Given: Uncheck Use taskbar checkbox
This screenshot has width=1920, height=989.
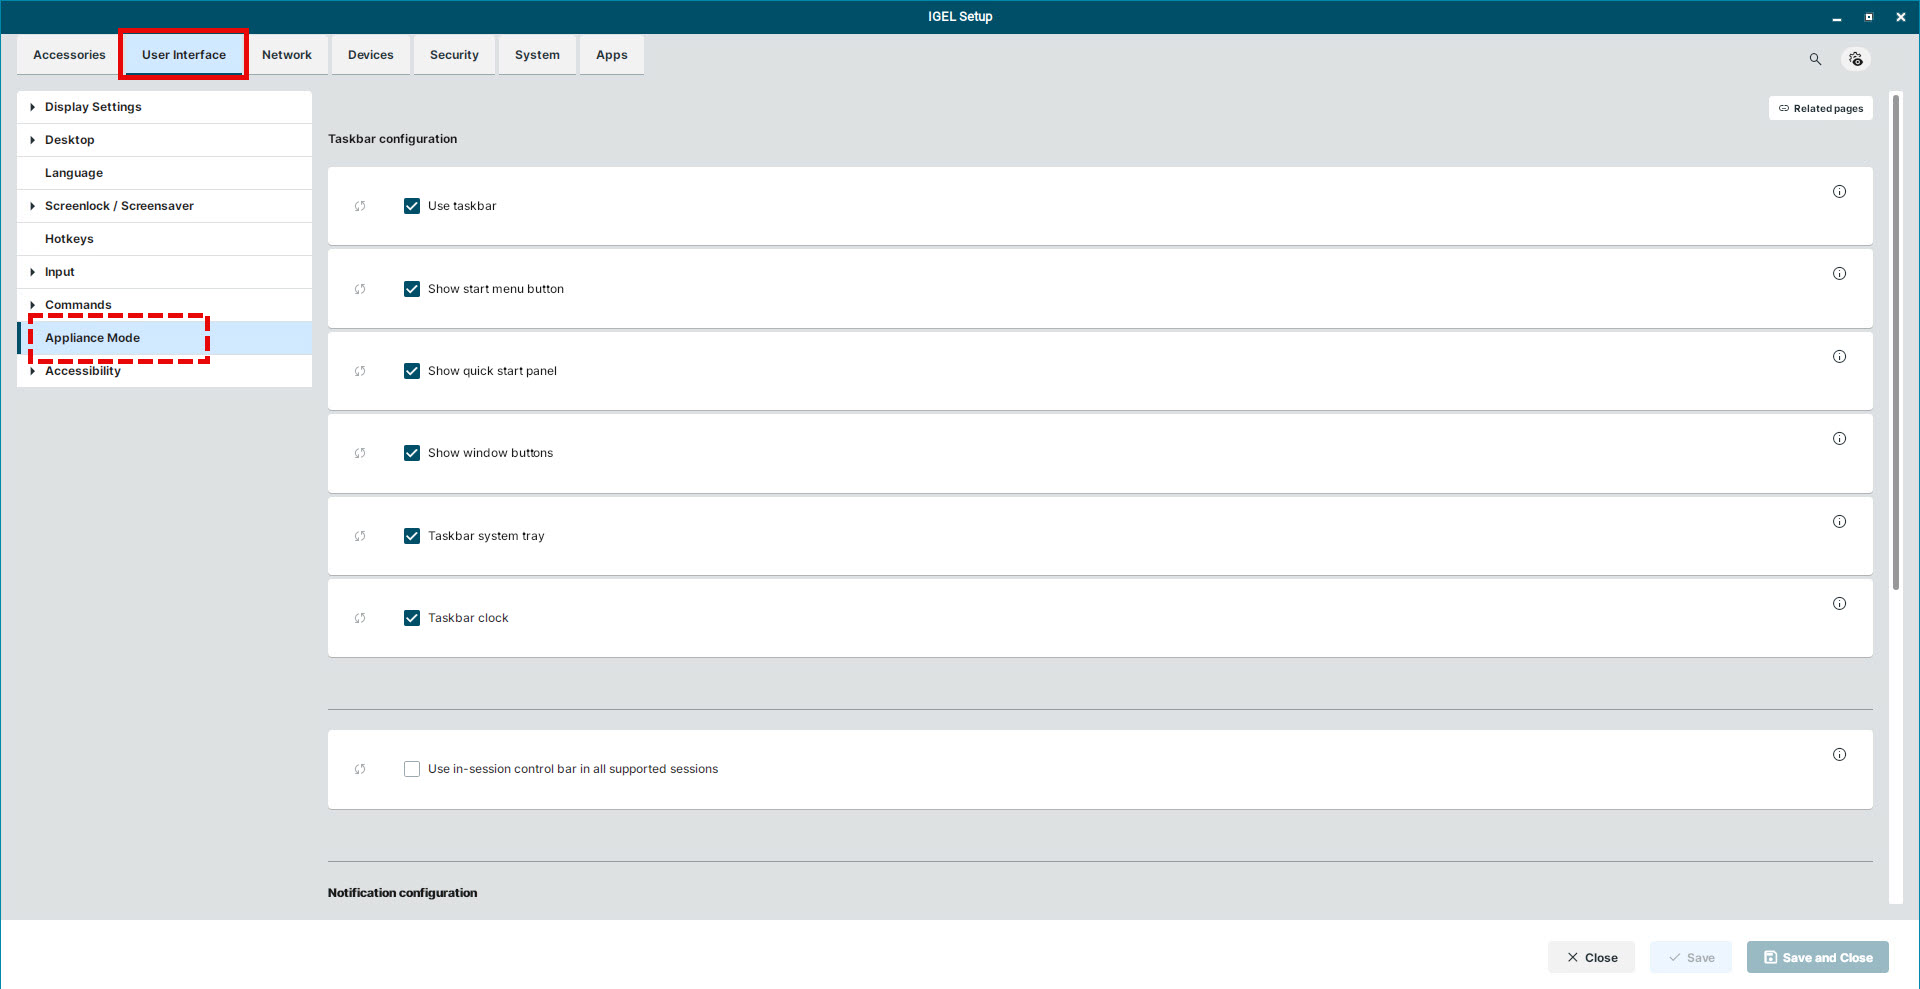Looking at the screenshot, I should tap(412, 206).
